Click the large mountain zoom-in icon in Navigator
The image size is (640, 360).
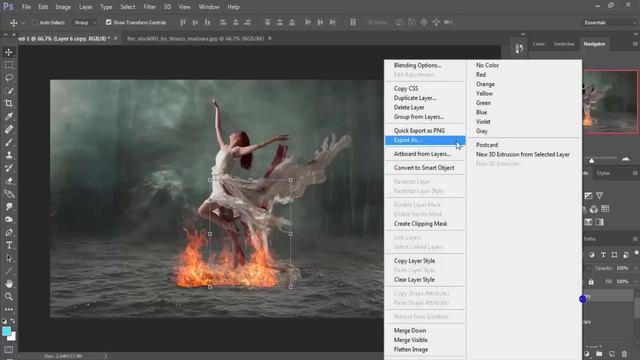click(626, 159)
